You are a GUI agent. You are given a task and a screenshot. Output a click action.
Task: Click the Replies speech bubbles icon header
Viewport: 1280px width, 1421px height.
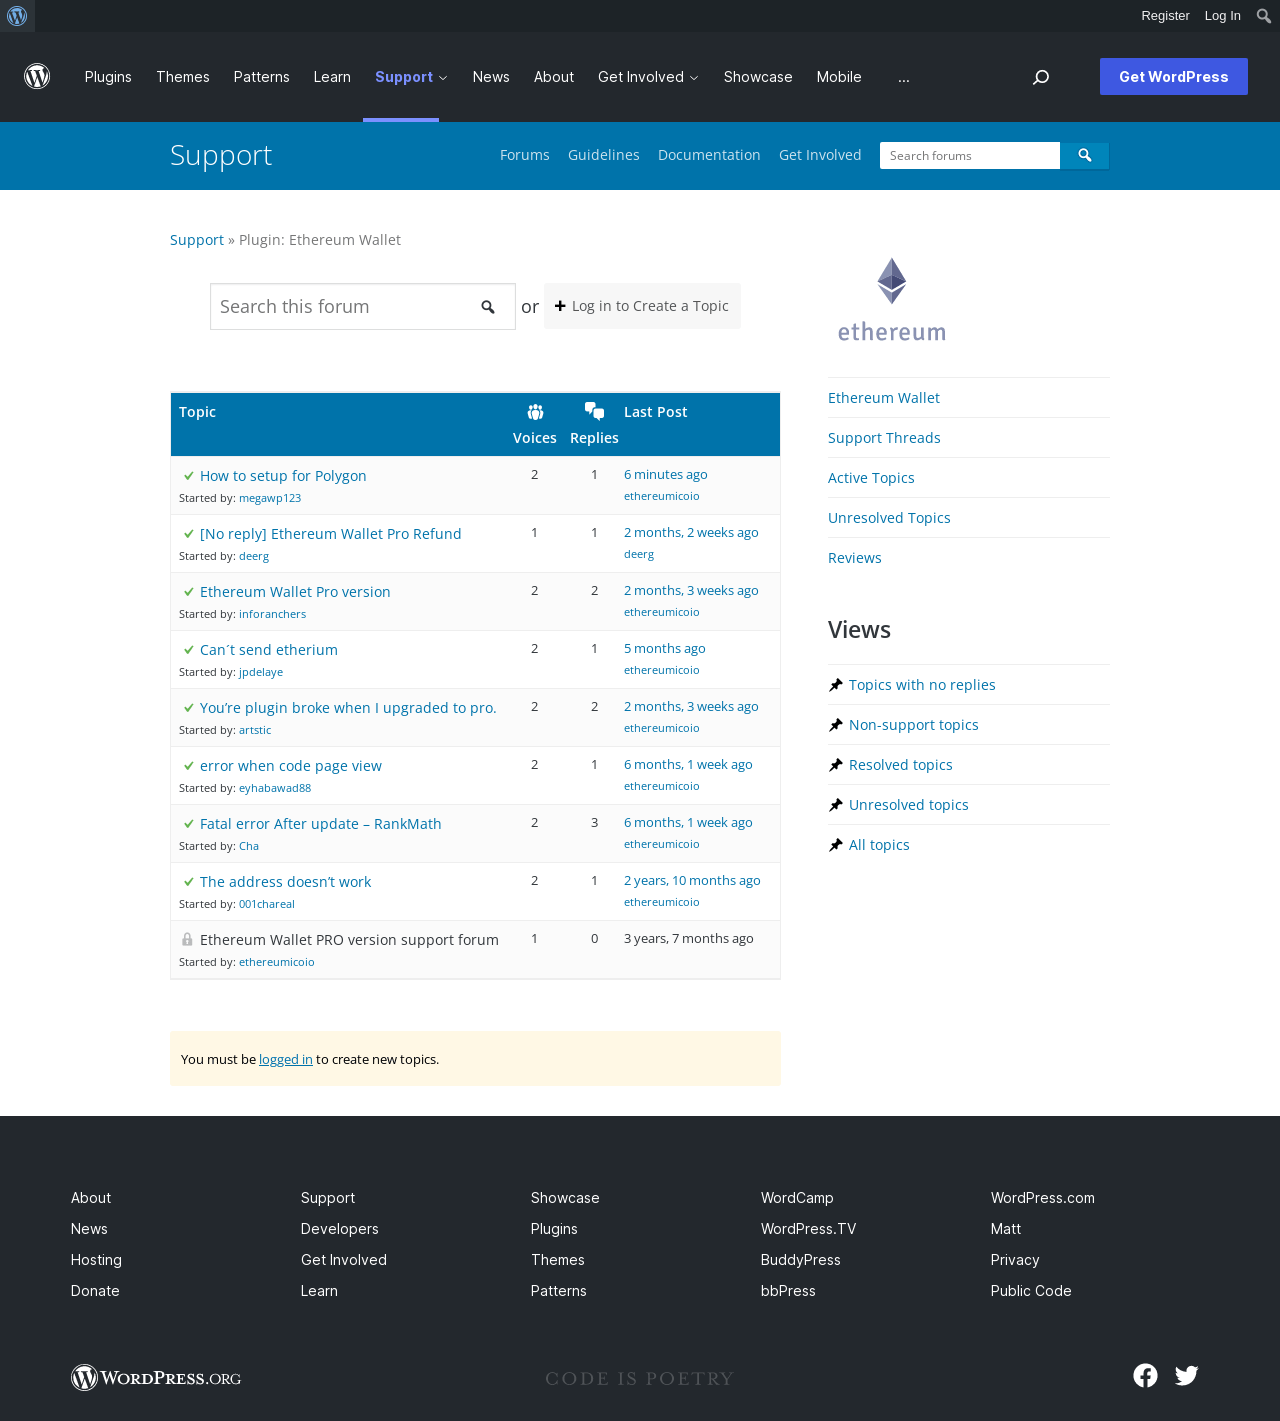tap(594, 411)
